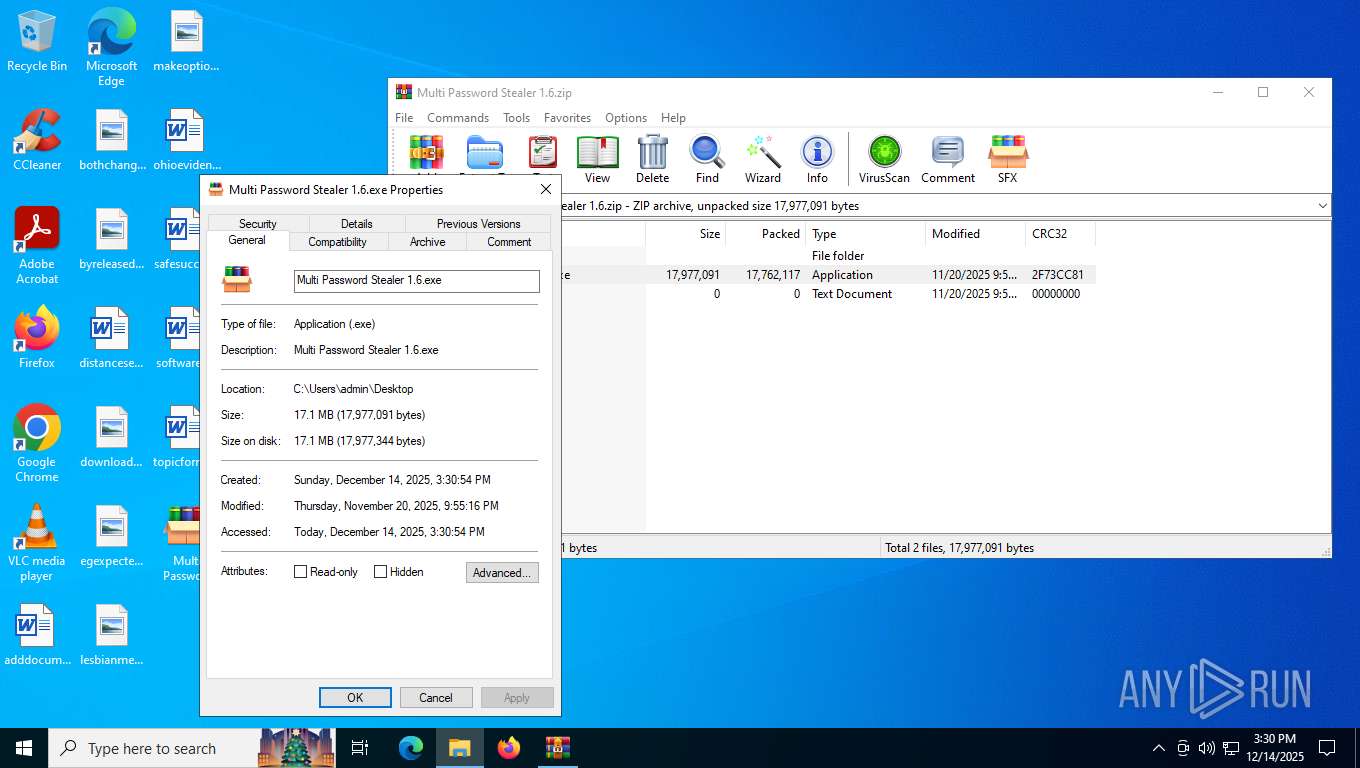Click the SFX toolbar icon
This screenshot has height=768, width=1360.
1007,160
